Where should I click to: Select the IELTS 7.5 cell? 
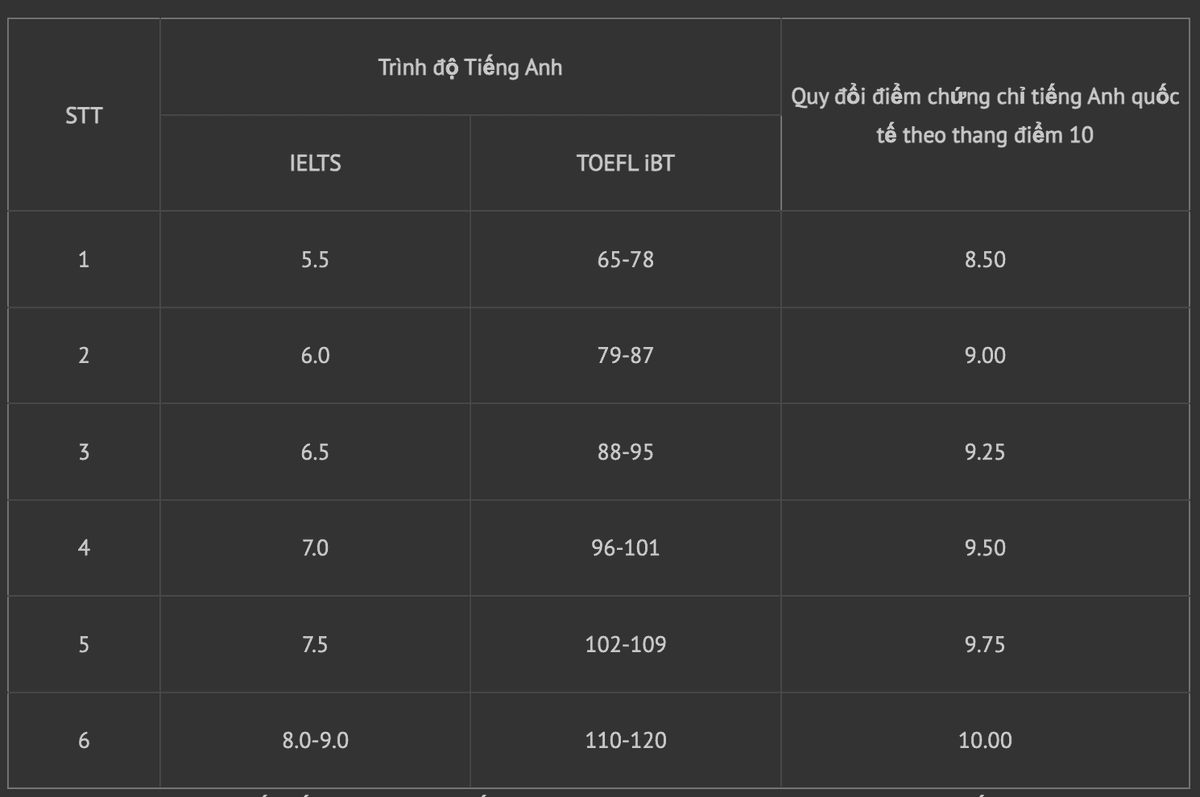315,645
